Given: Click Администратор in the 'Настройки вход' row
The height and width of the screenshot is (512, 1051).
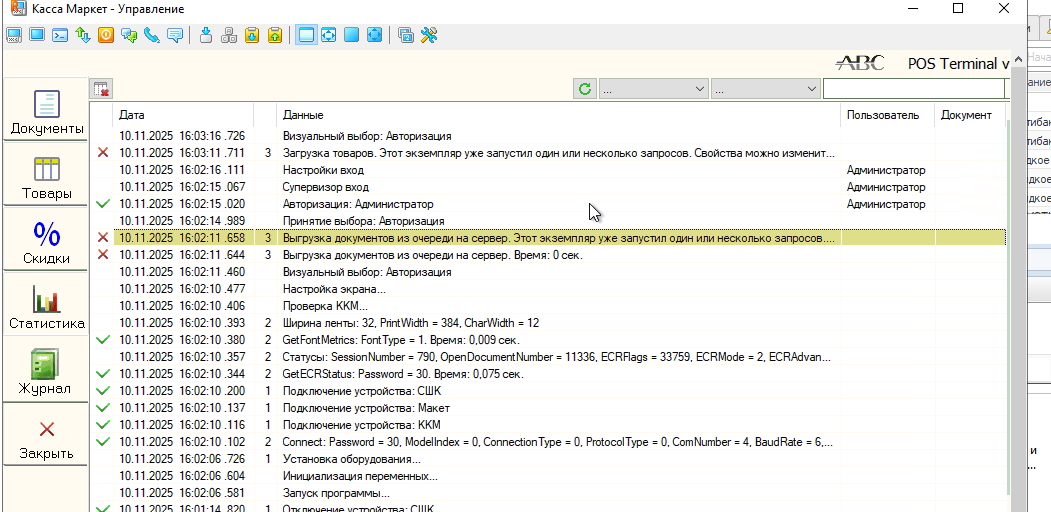Looking at the screenshot, I should pyautogui.click(x=886, y=170).
